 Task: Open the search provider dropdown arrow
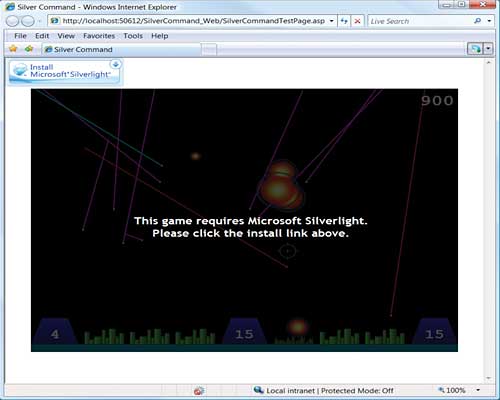(489, 21)
